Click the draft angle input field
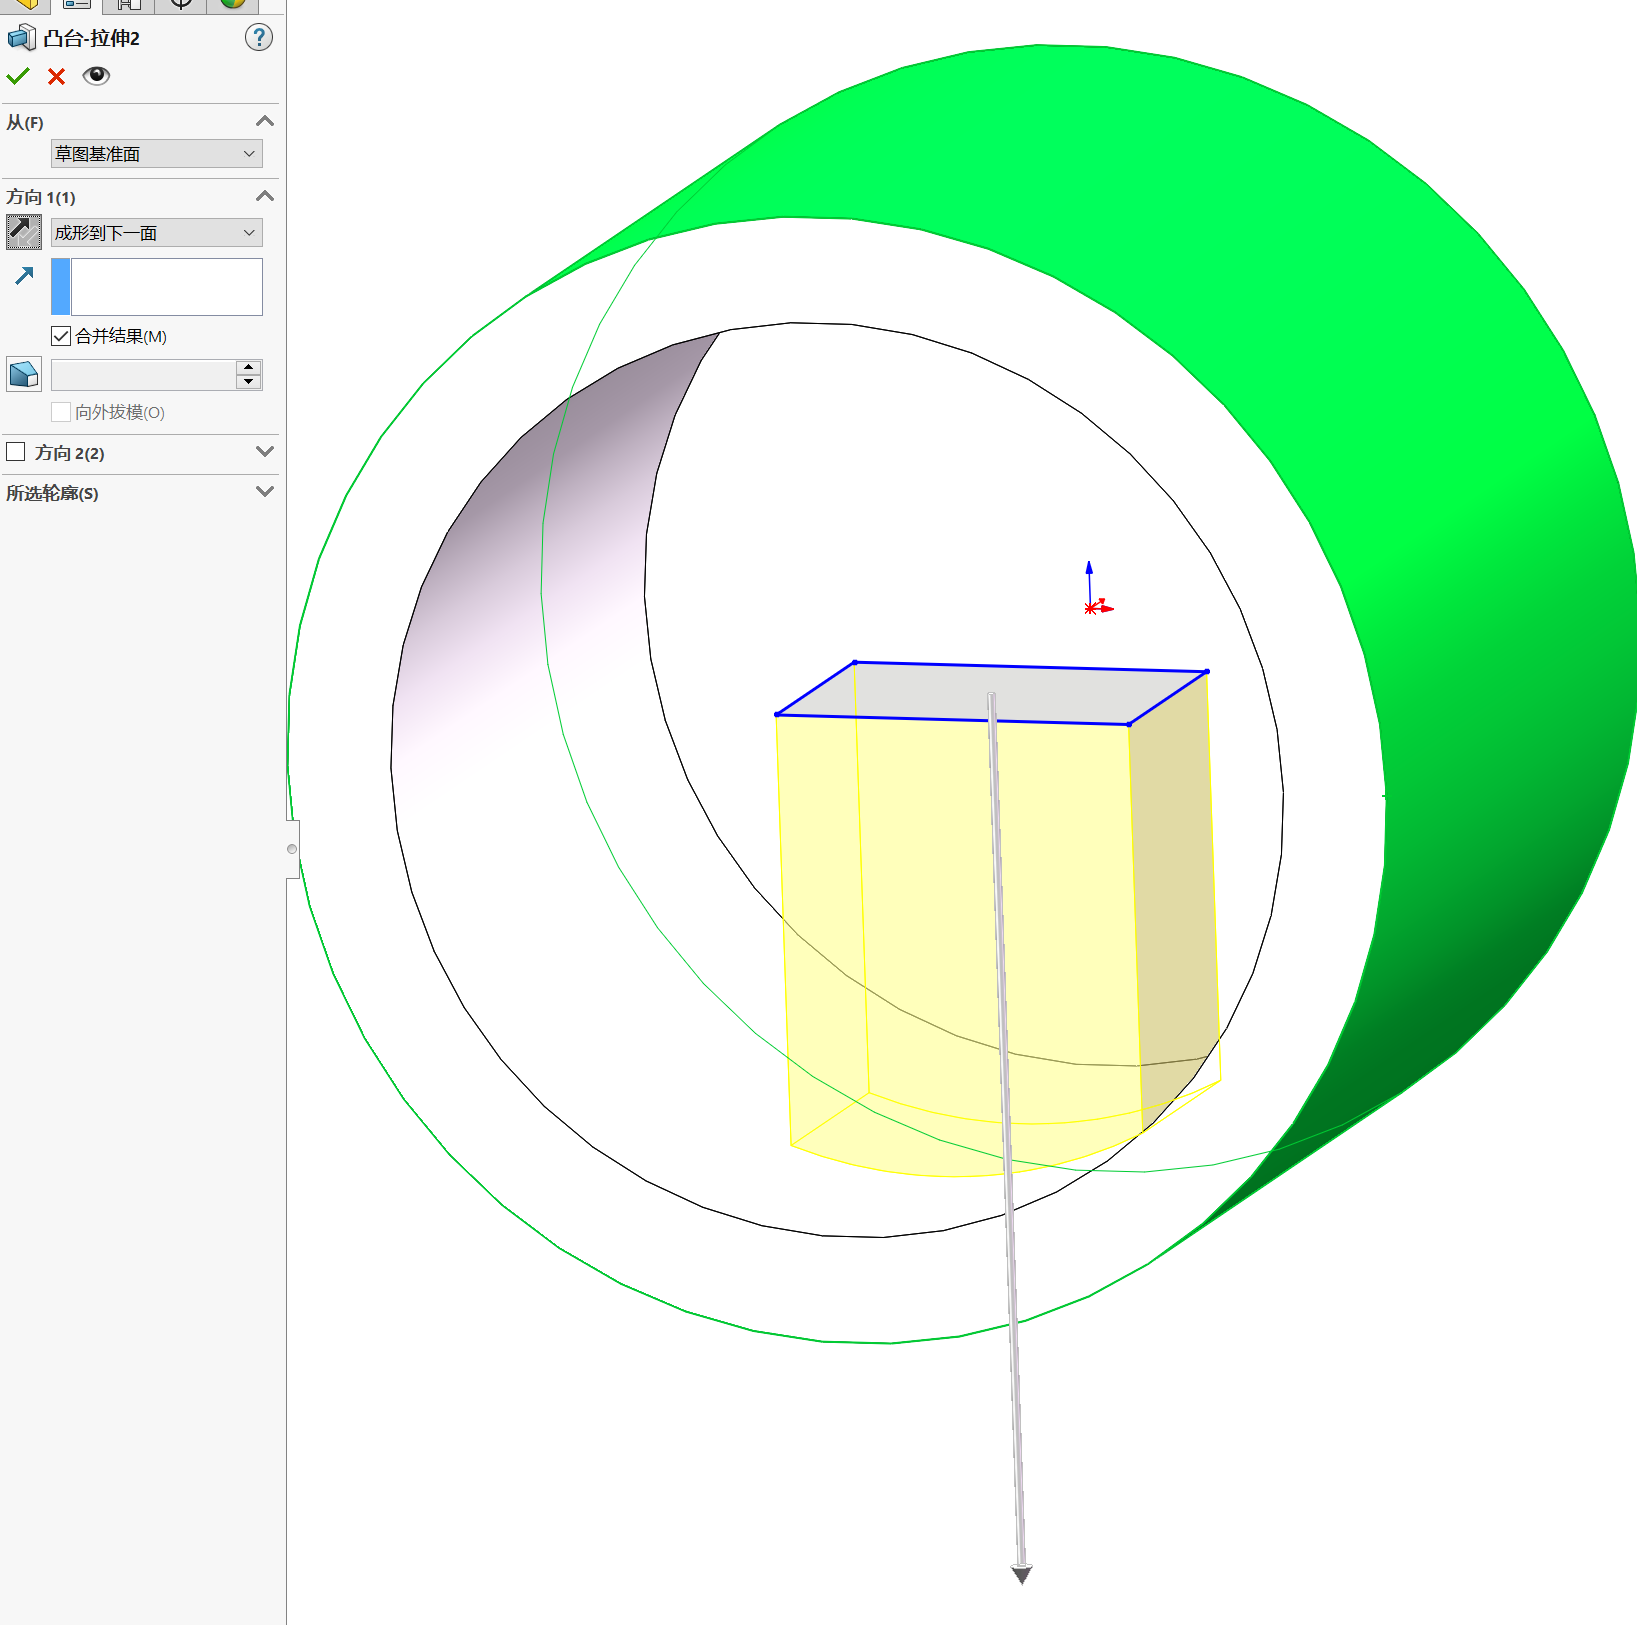 tap(143, 375)
